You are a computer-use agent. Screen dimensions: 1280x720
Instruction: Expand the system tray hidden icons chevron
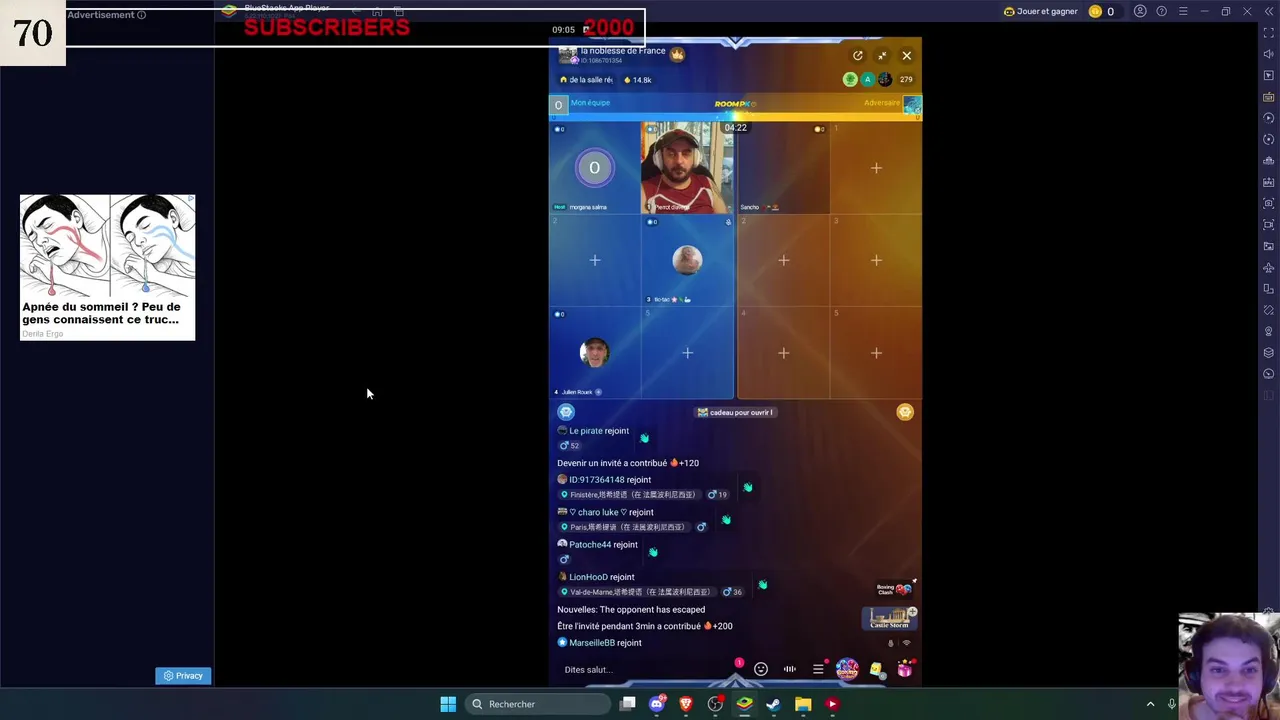pos(1150,704)
